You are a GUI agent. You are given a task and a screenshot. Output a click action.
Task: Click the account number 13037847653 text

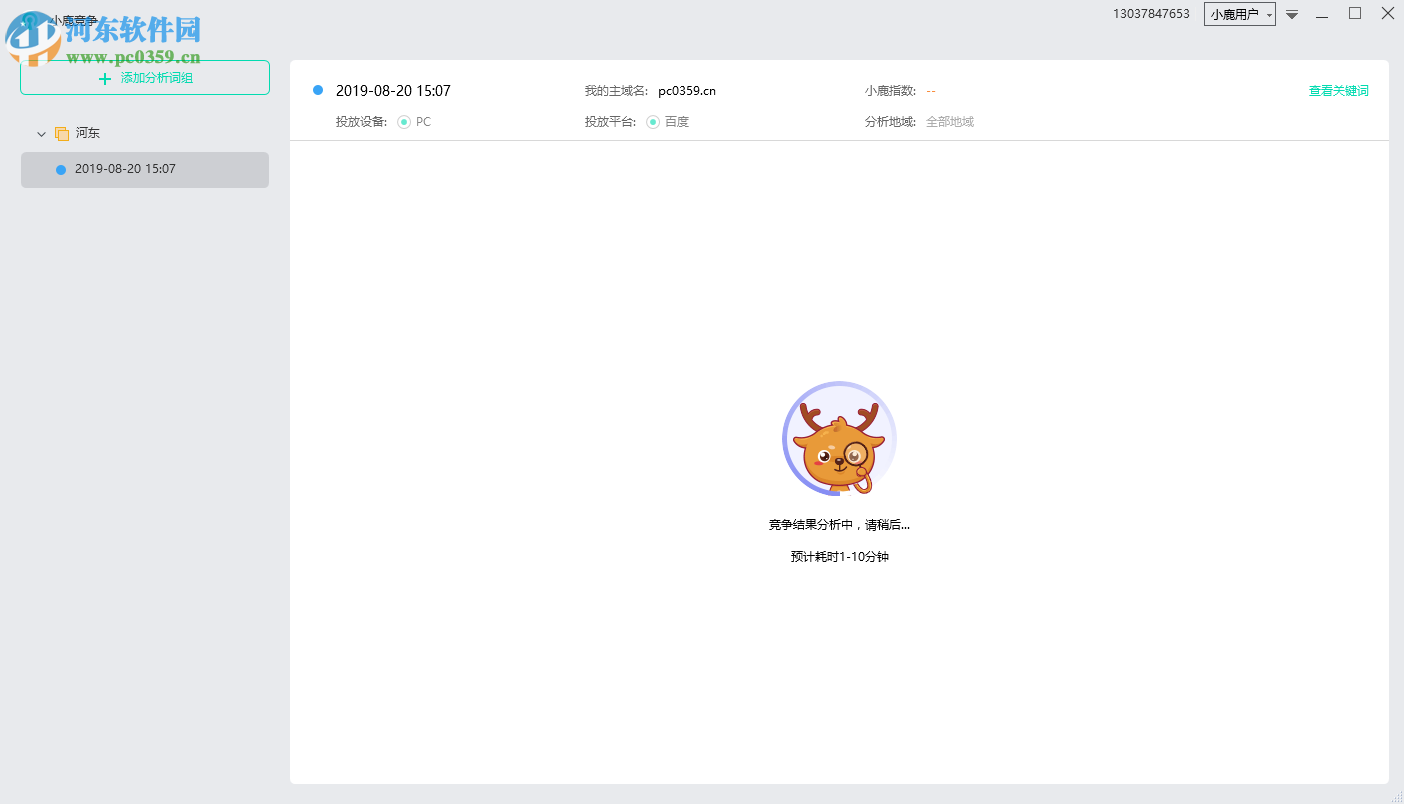[x=1151, y=14]
